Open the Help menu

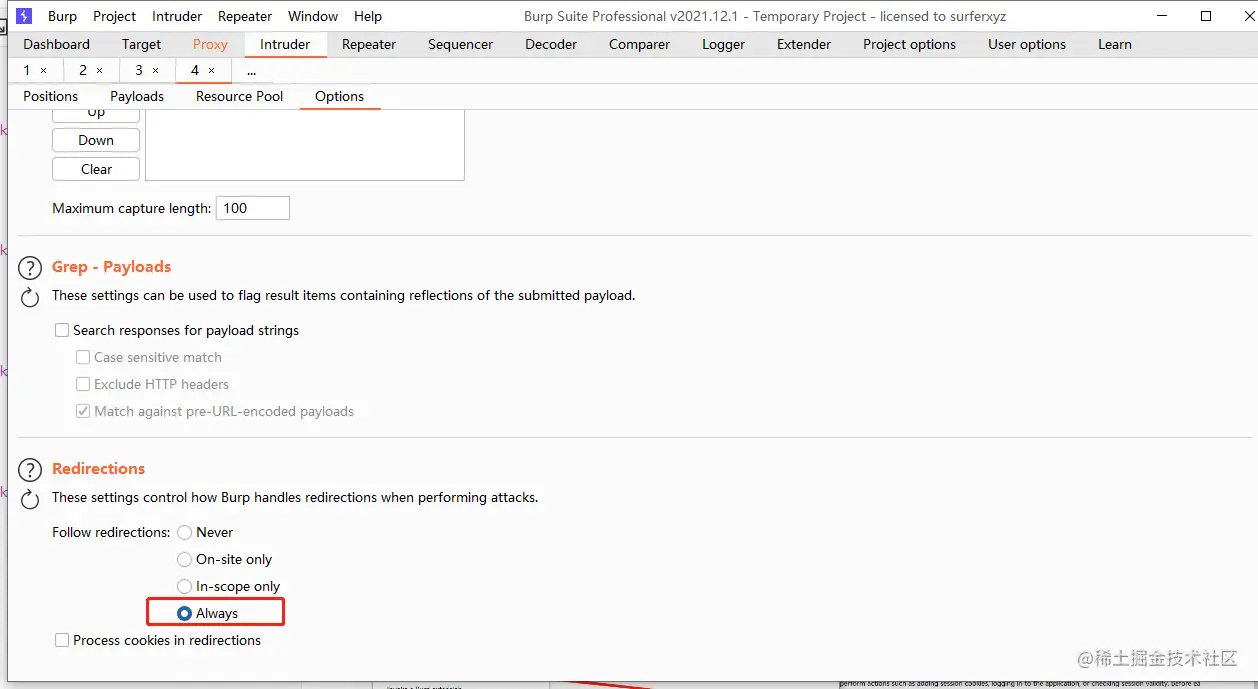point(368,16)
